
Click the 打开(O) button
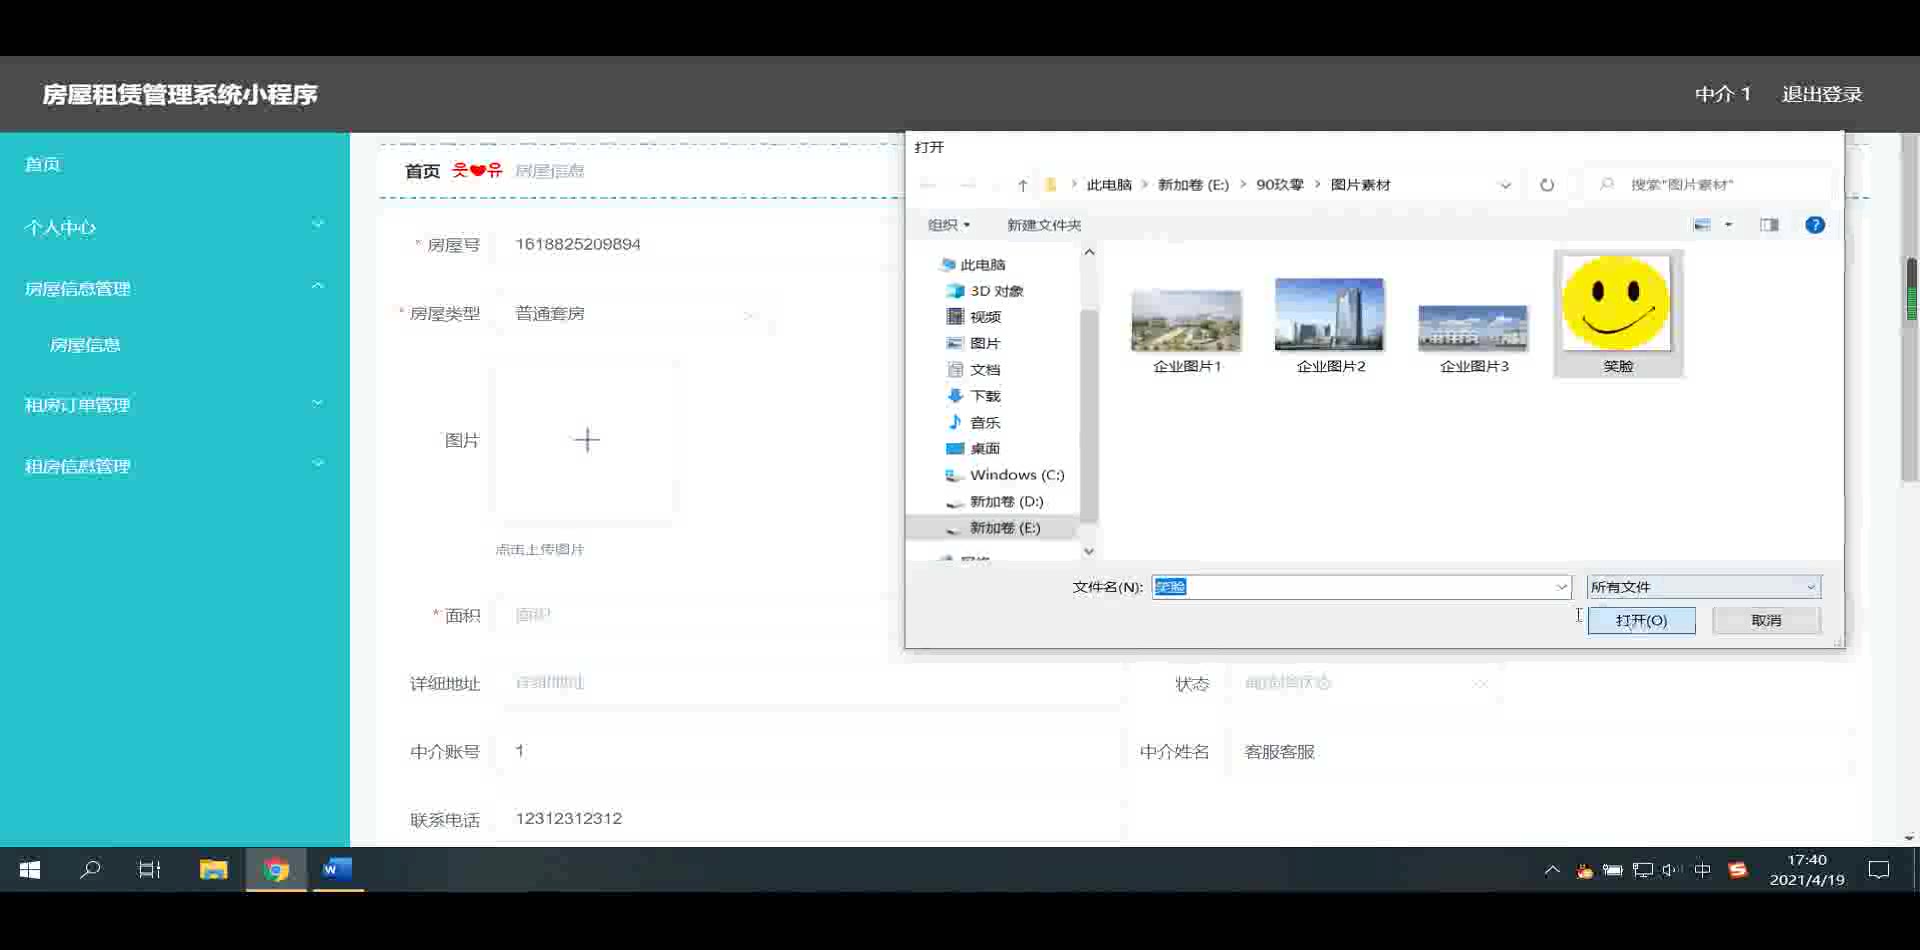pyautogui.click(x=1641, y=620)
